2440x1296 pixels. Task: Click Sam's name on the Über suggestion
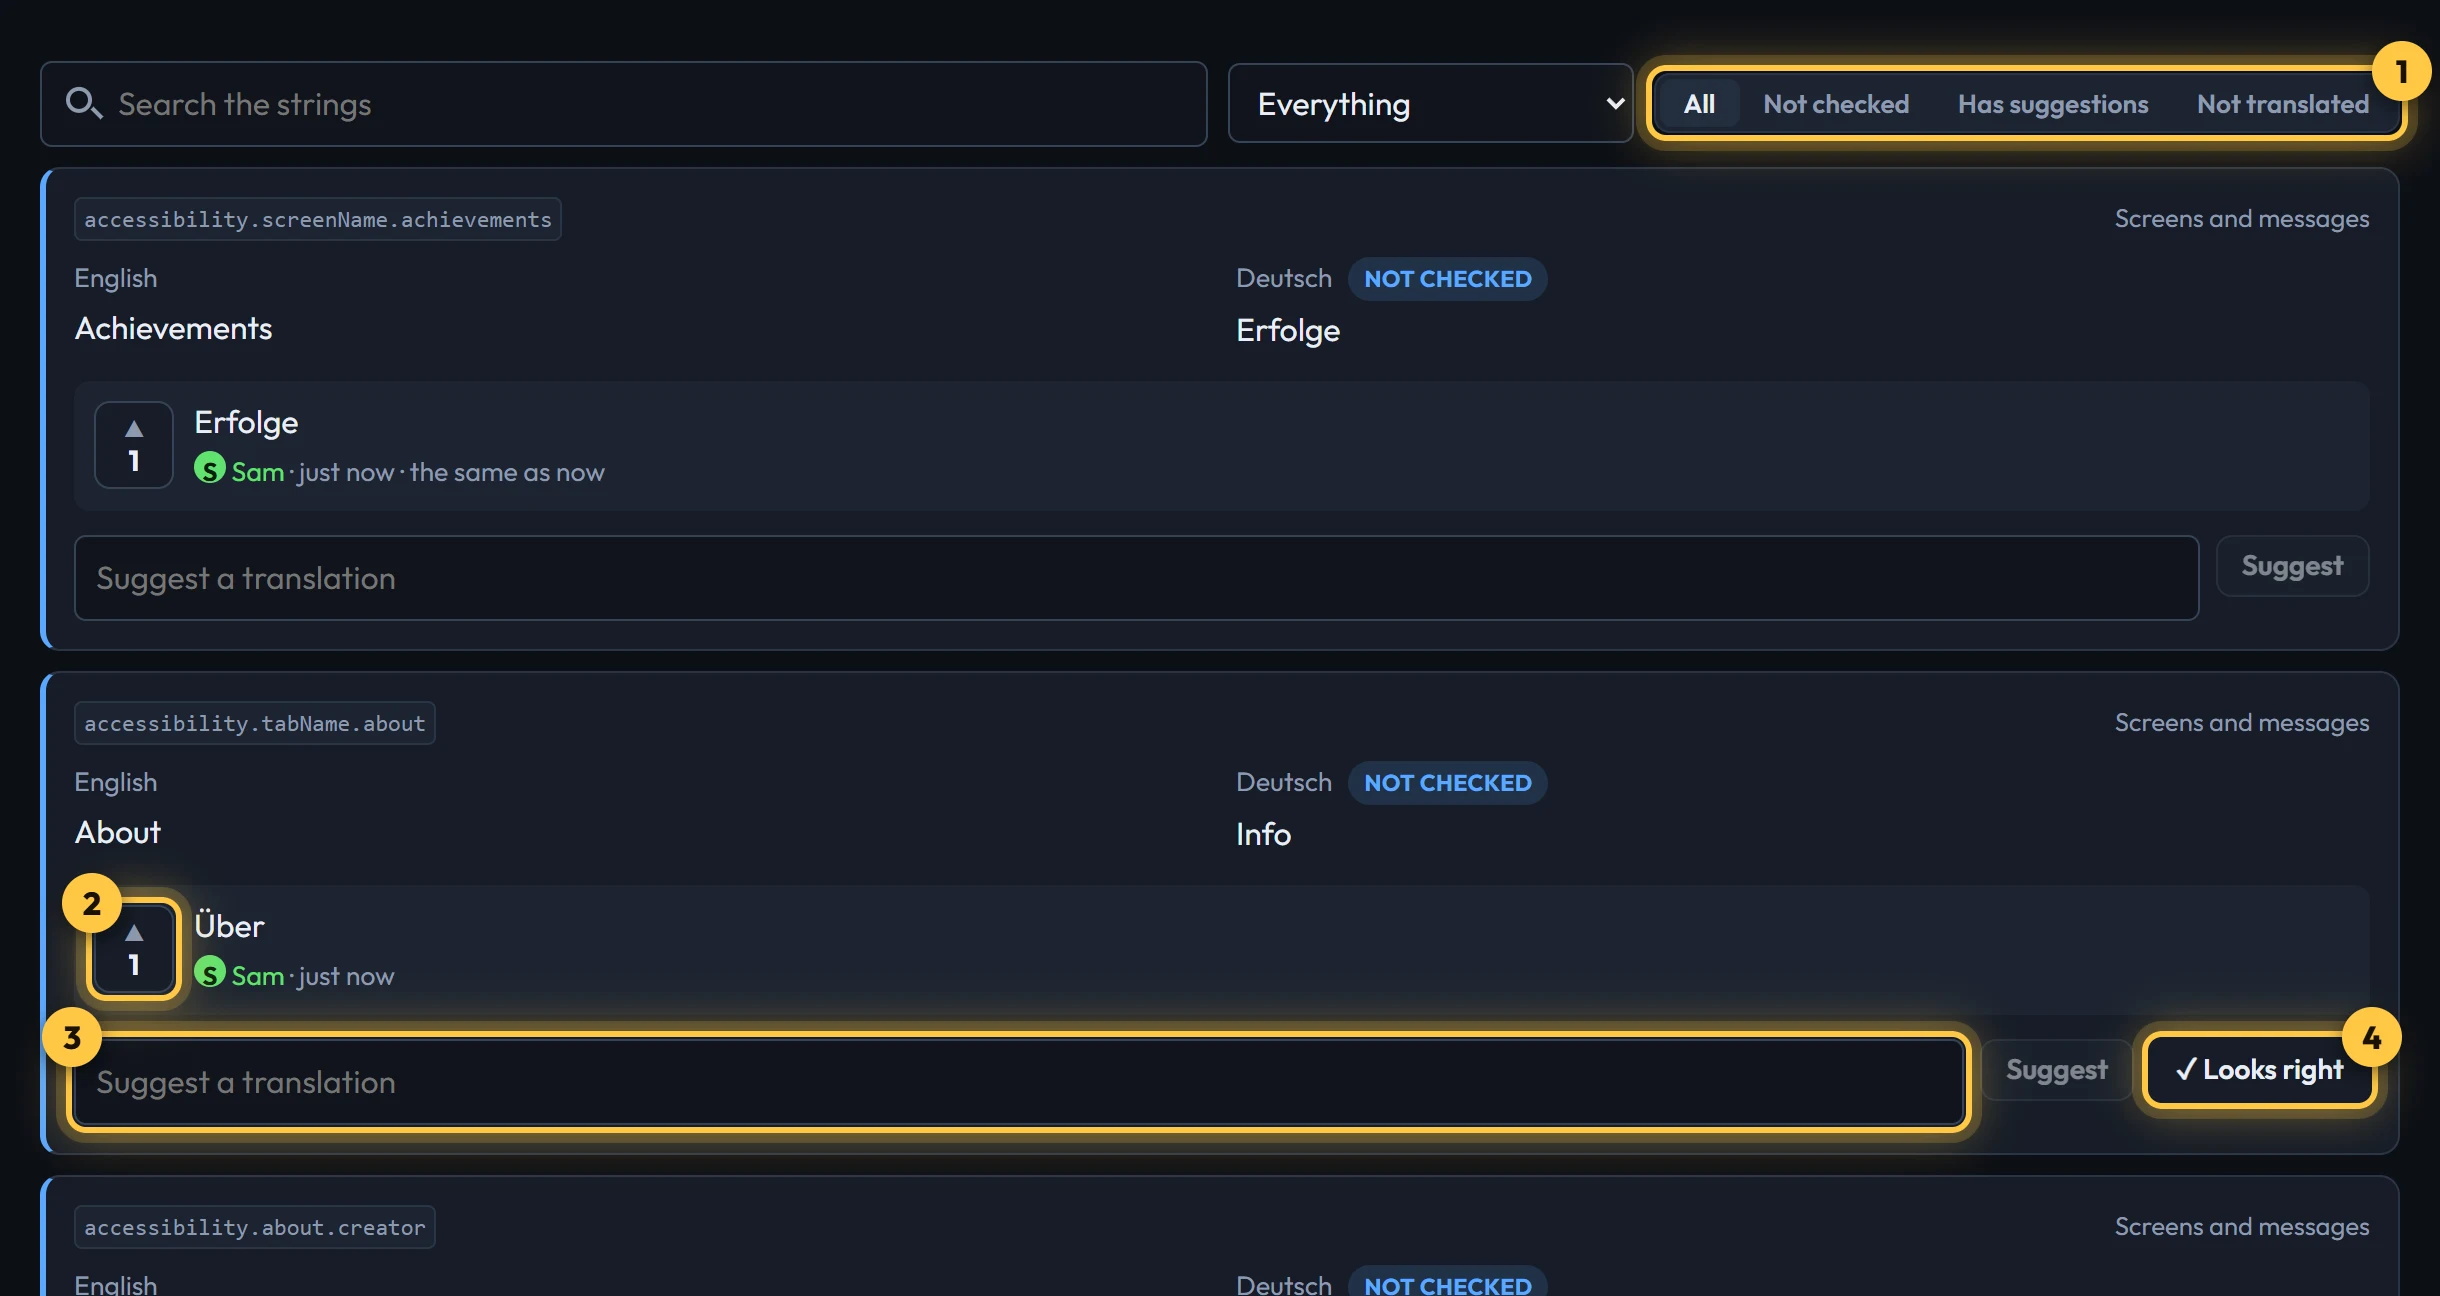pyautogui.click(x=258, y=976)
